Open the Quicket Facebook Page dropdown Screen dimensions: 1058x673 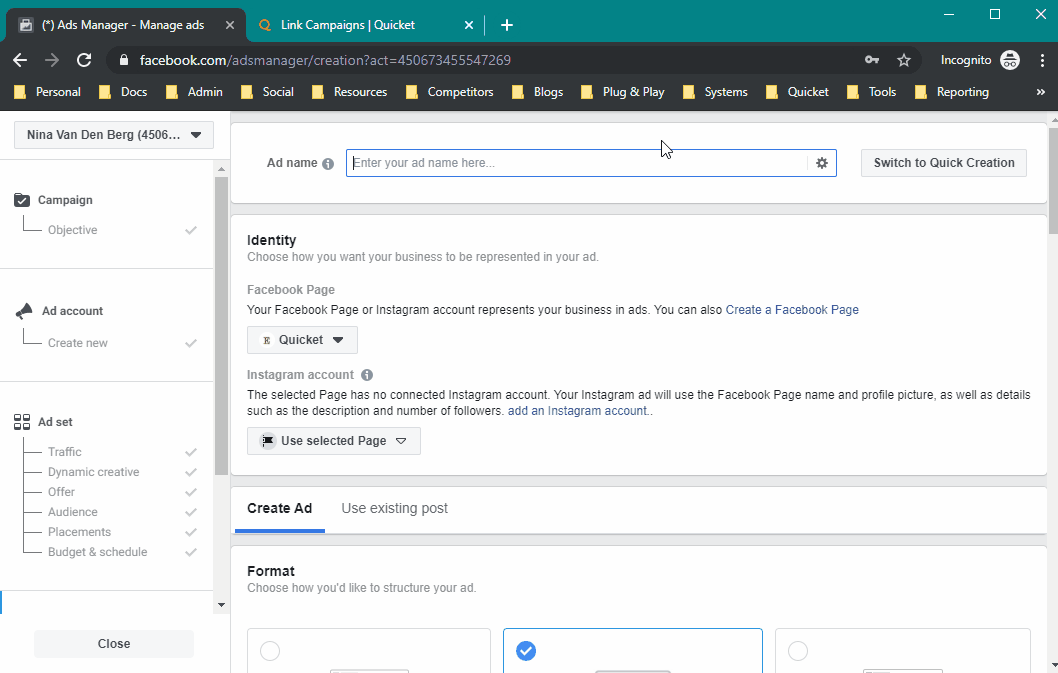click(x=302, y=340)
